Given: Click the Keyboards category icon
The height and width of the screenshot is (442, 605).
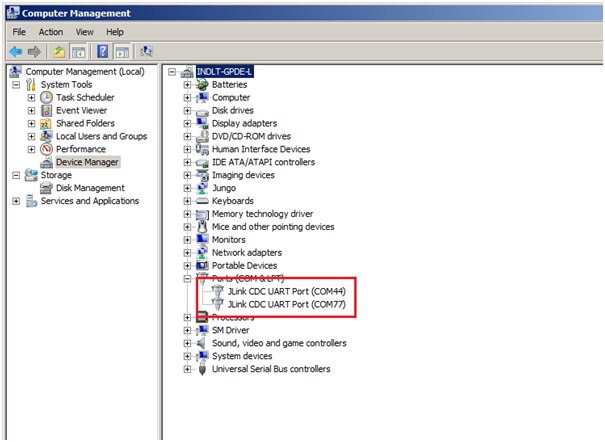Looking at the screenshot, I should [x=202, y=201].
